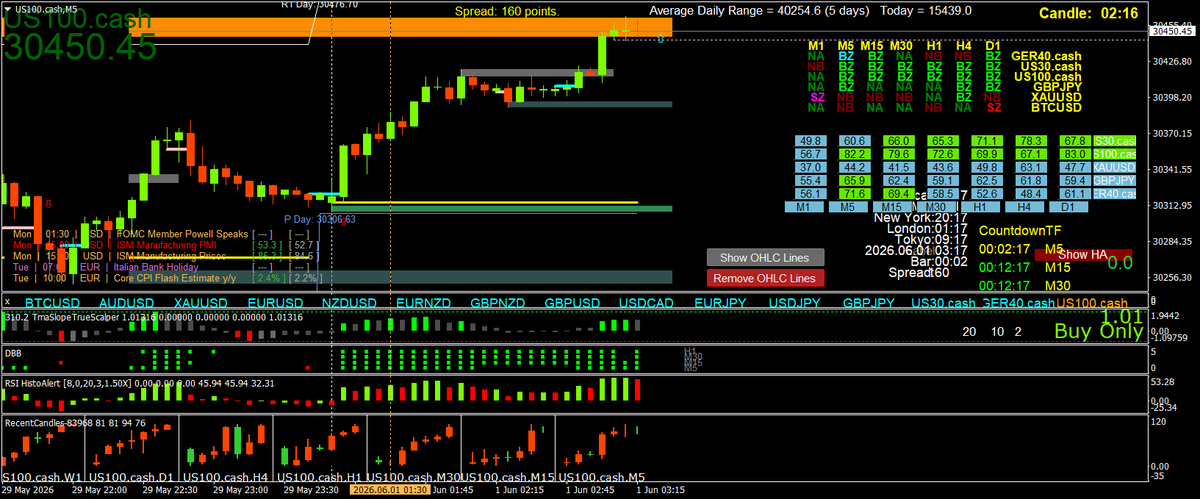Click the blue XAUUSD row label in RSI table
This screenshot has height=499, width=1200.
1115,167
